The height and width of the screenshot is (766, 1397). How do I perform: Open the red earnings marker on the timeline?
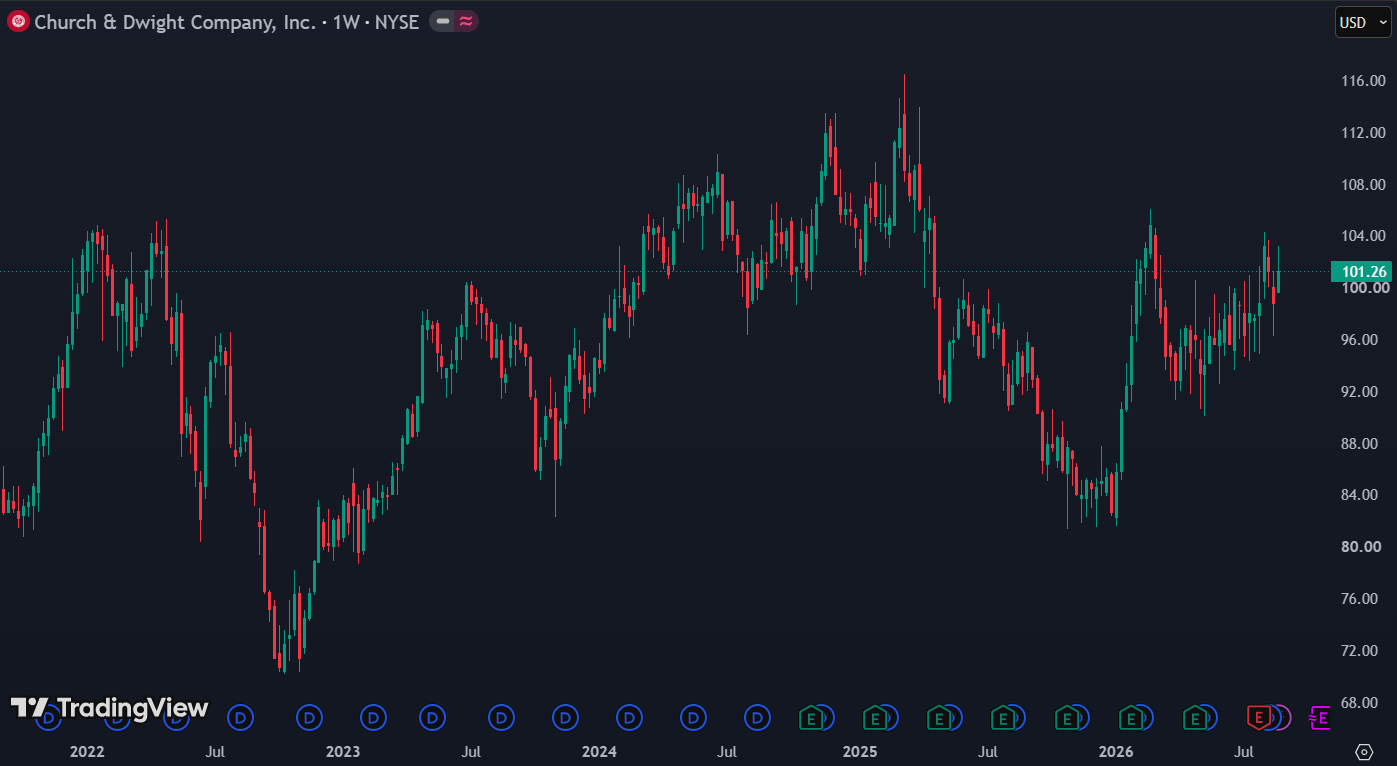pos(1258,717)
